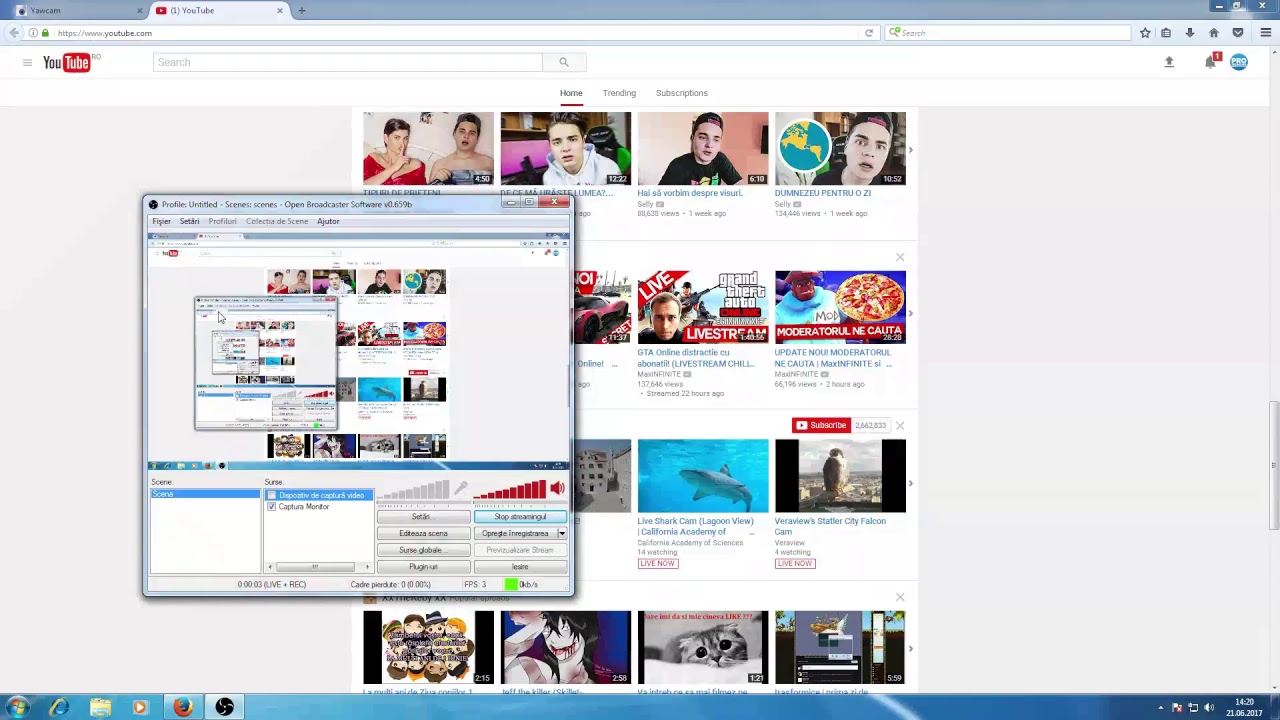Close the YouTube browser tab
The height and width of the screenshot is (720, 1280).
point(280,10)
